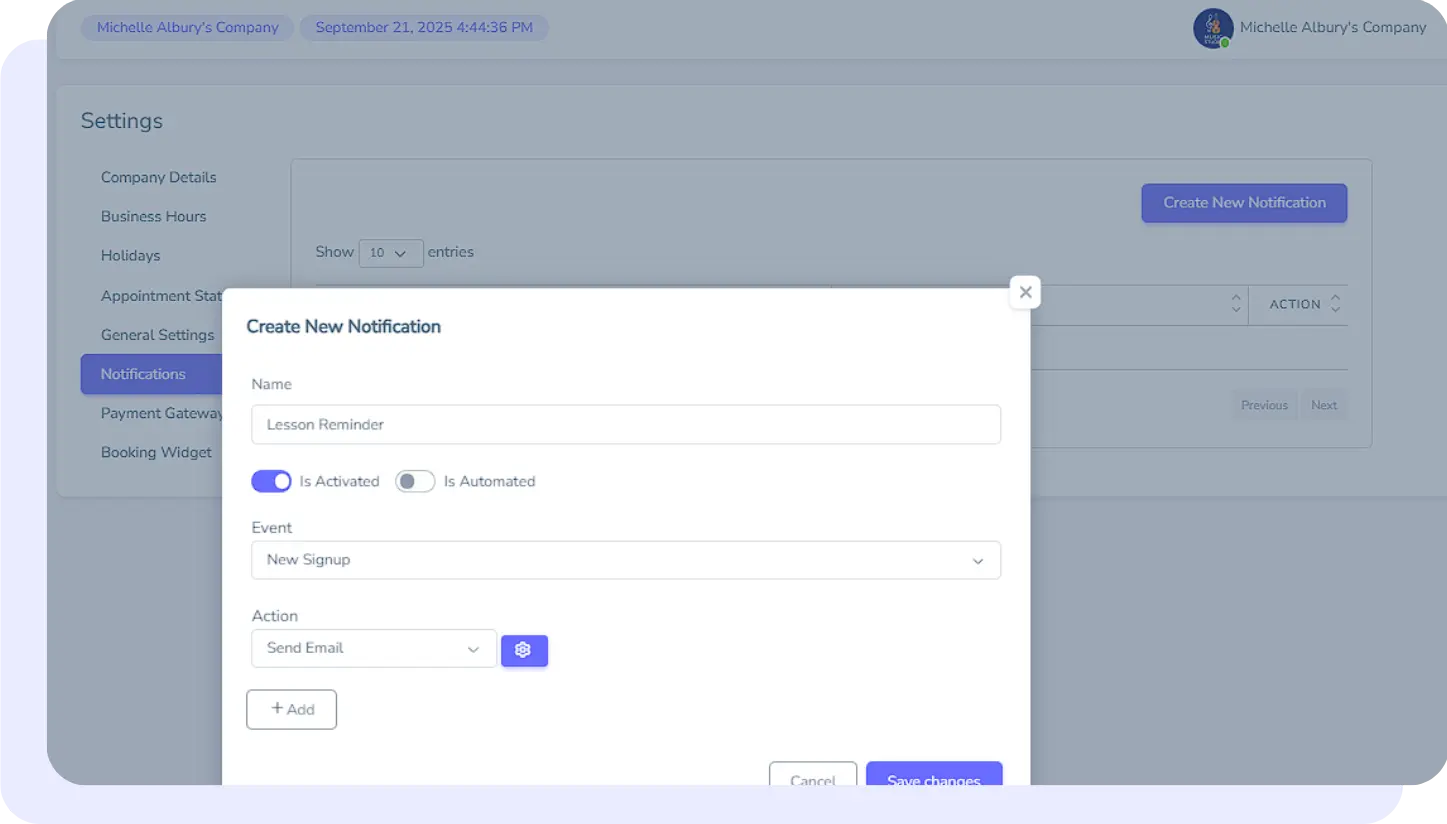
Task: Open the Booking Widget settings
Action: point(156,452)
